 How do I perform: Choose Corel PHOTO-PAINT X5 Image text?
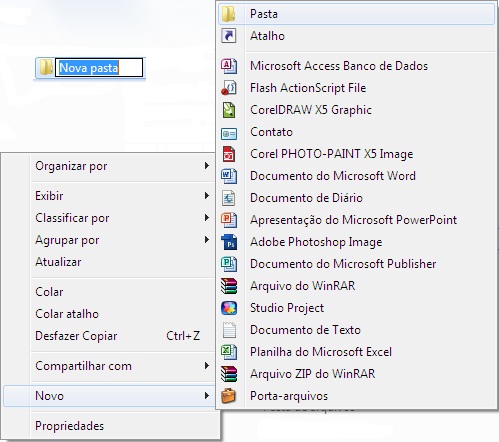coord(332,154)
